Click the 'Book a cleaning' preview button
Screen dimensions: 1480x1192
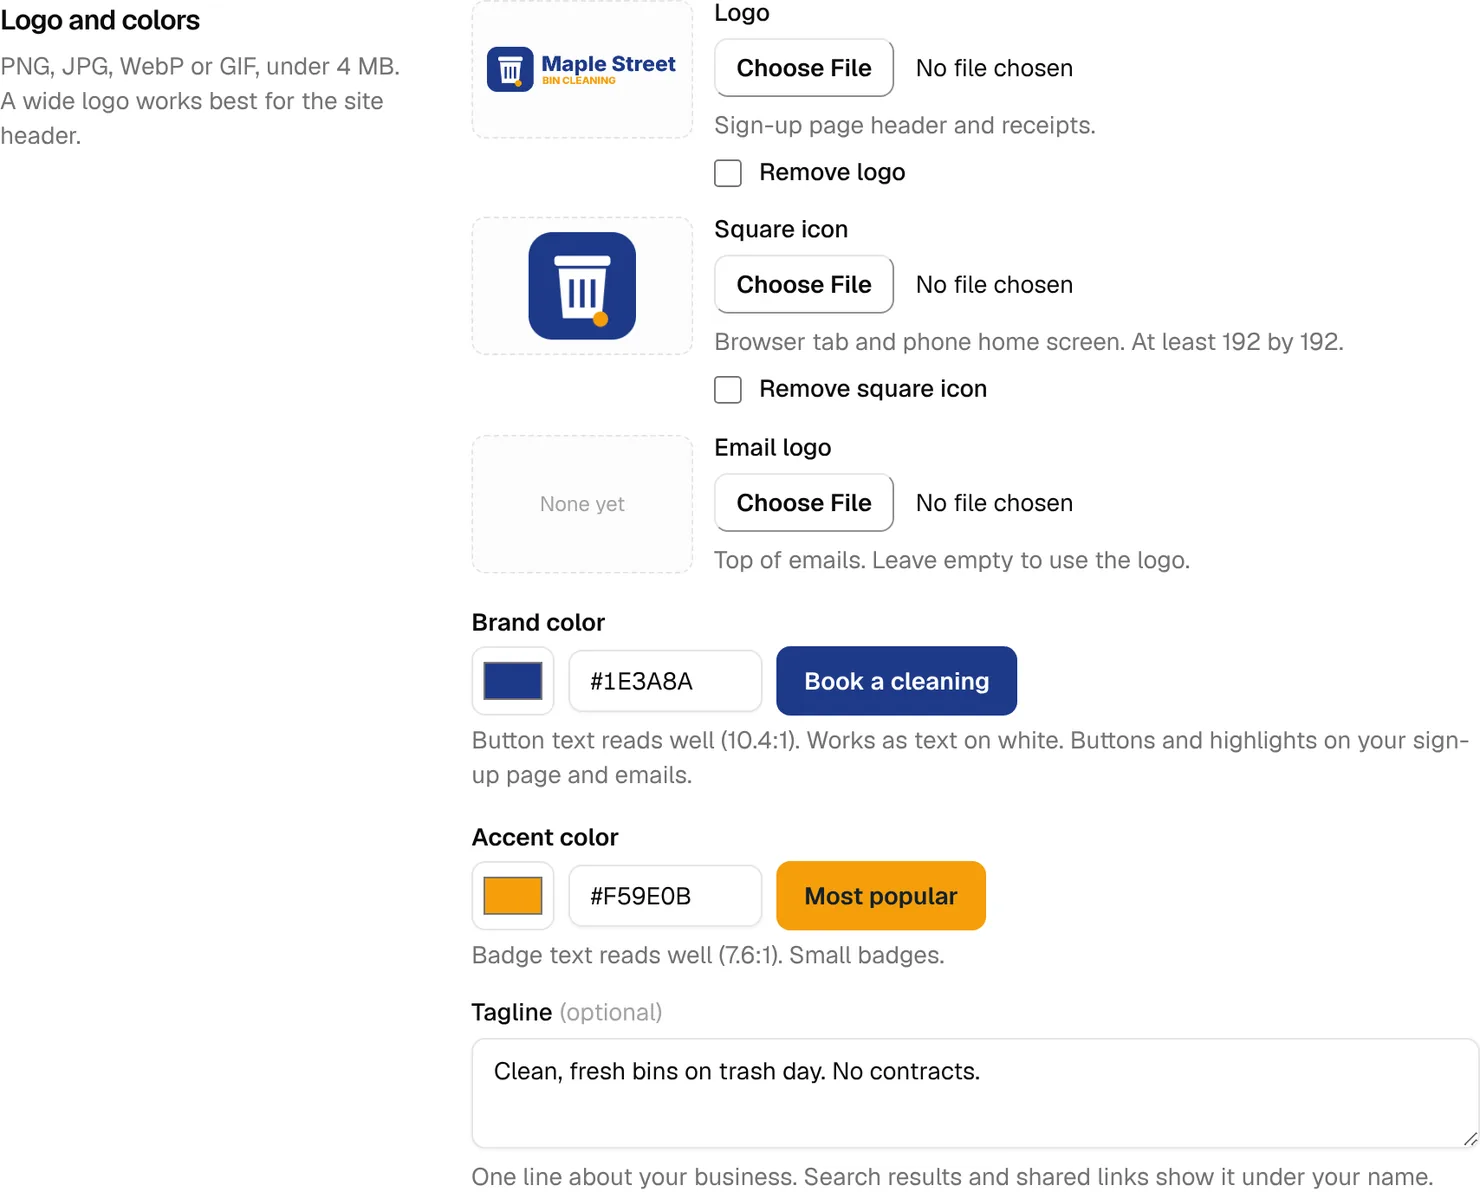tap(897, 681)
